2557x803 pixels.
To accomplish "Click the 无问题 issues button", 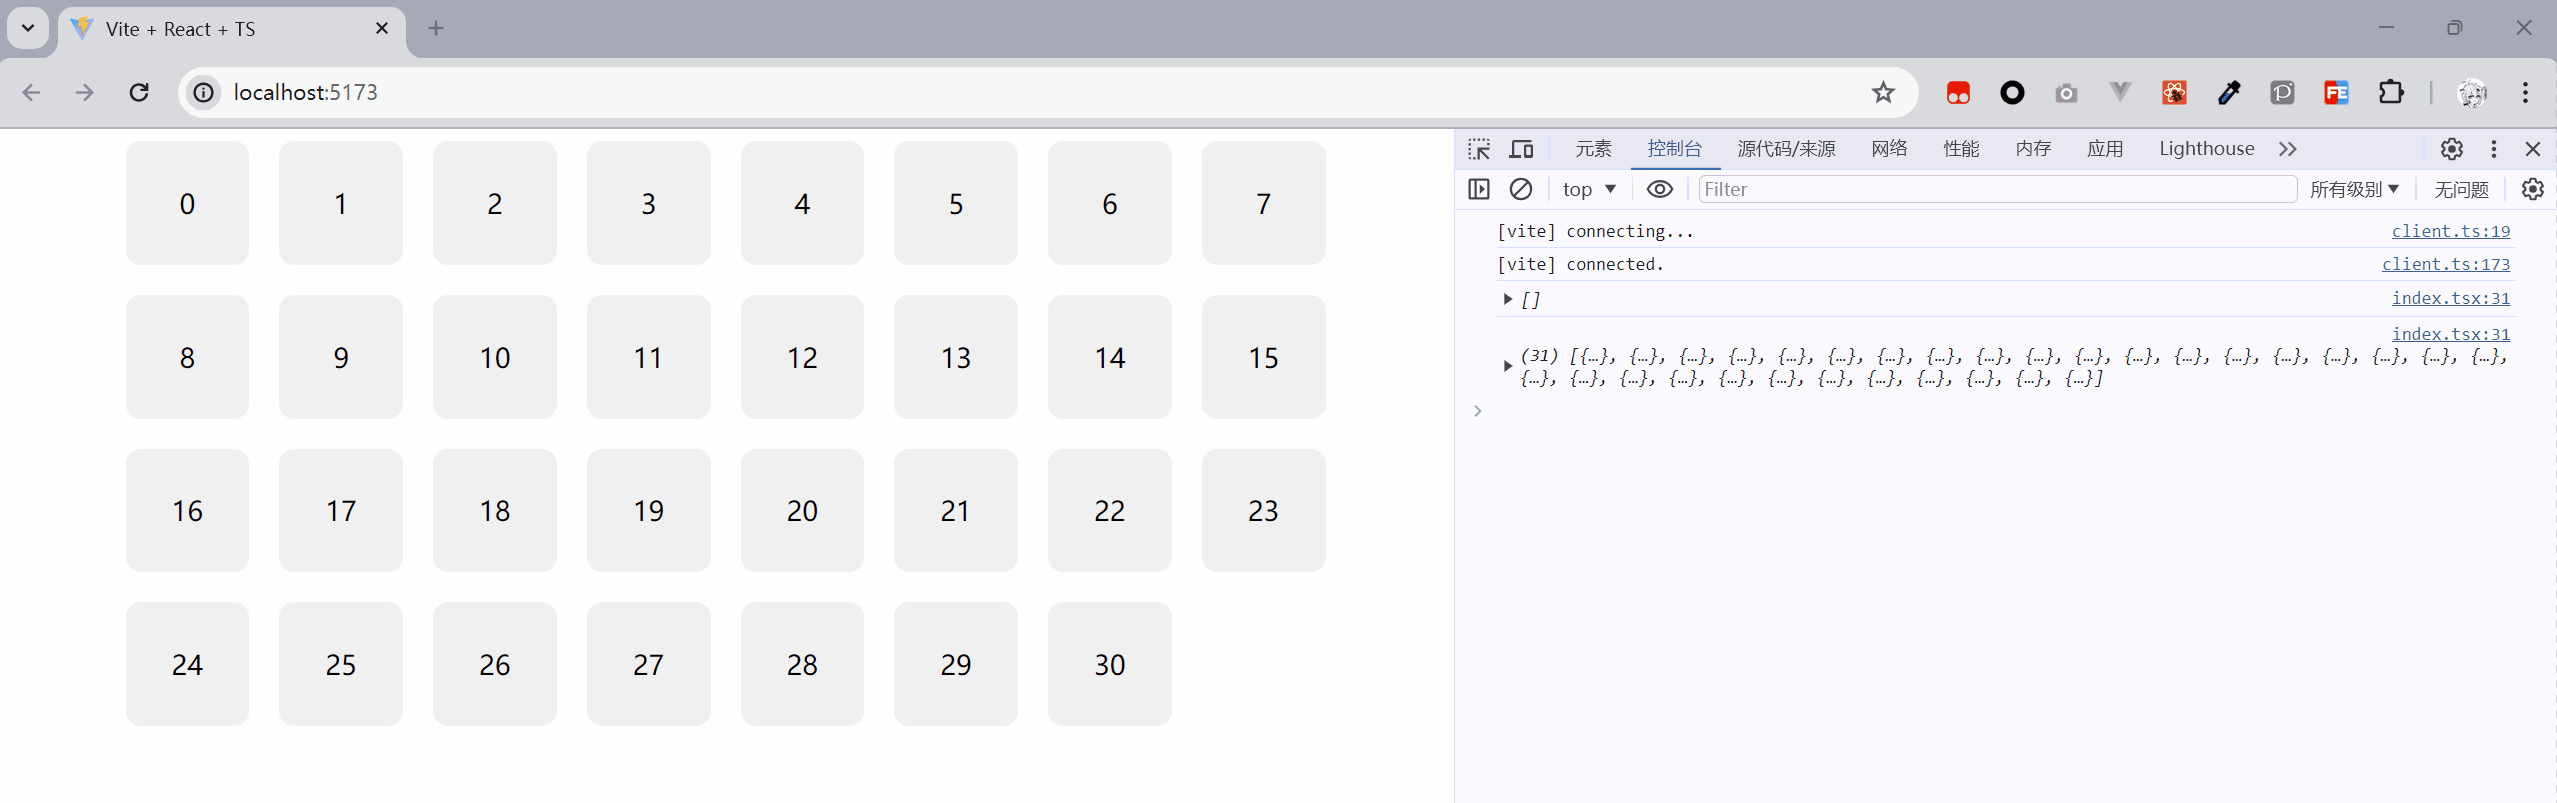I will tap(2461, 189).
